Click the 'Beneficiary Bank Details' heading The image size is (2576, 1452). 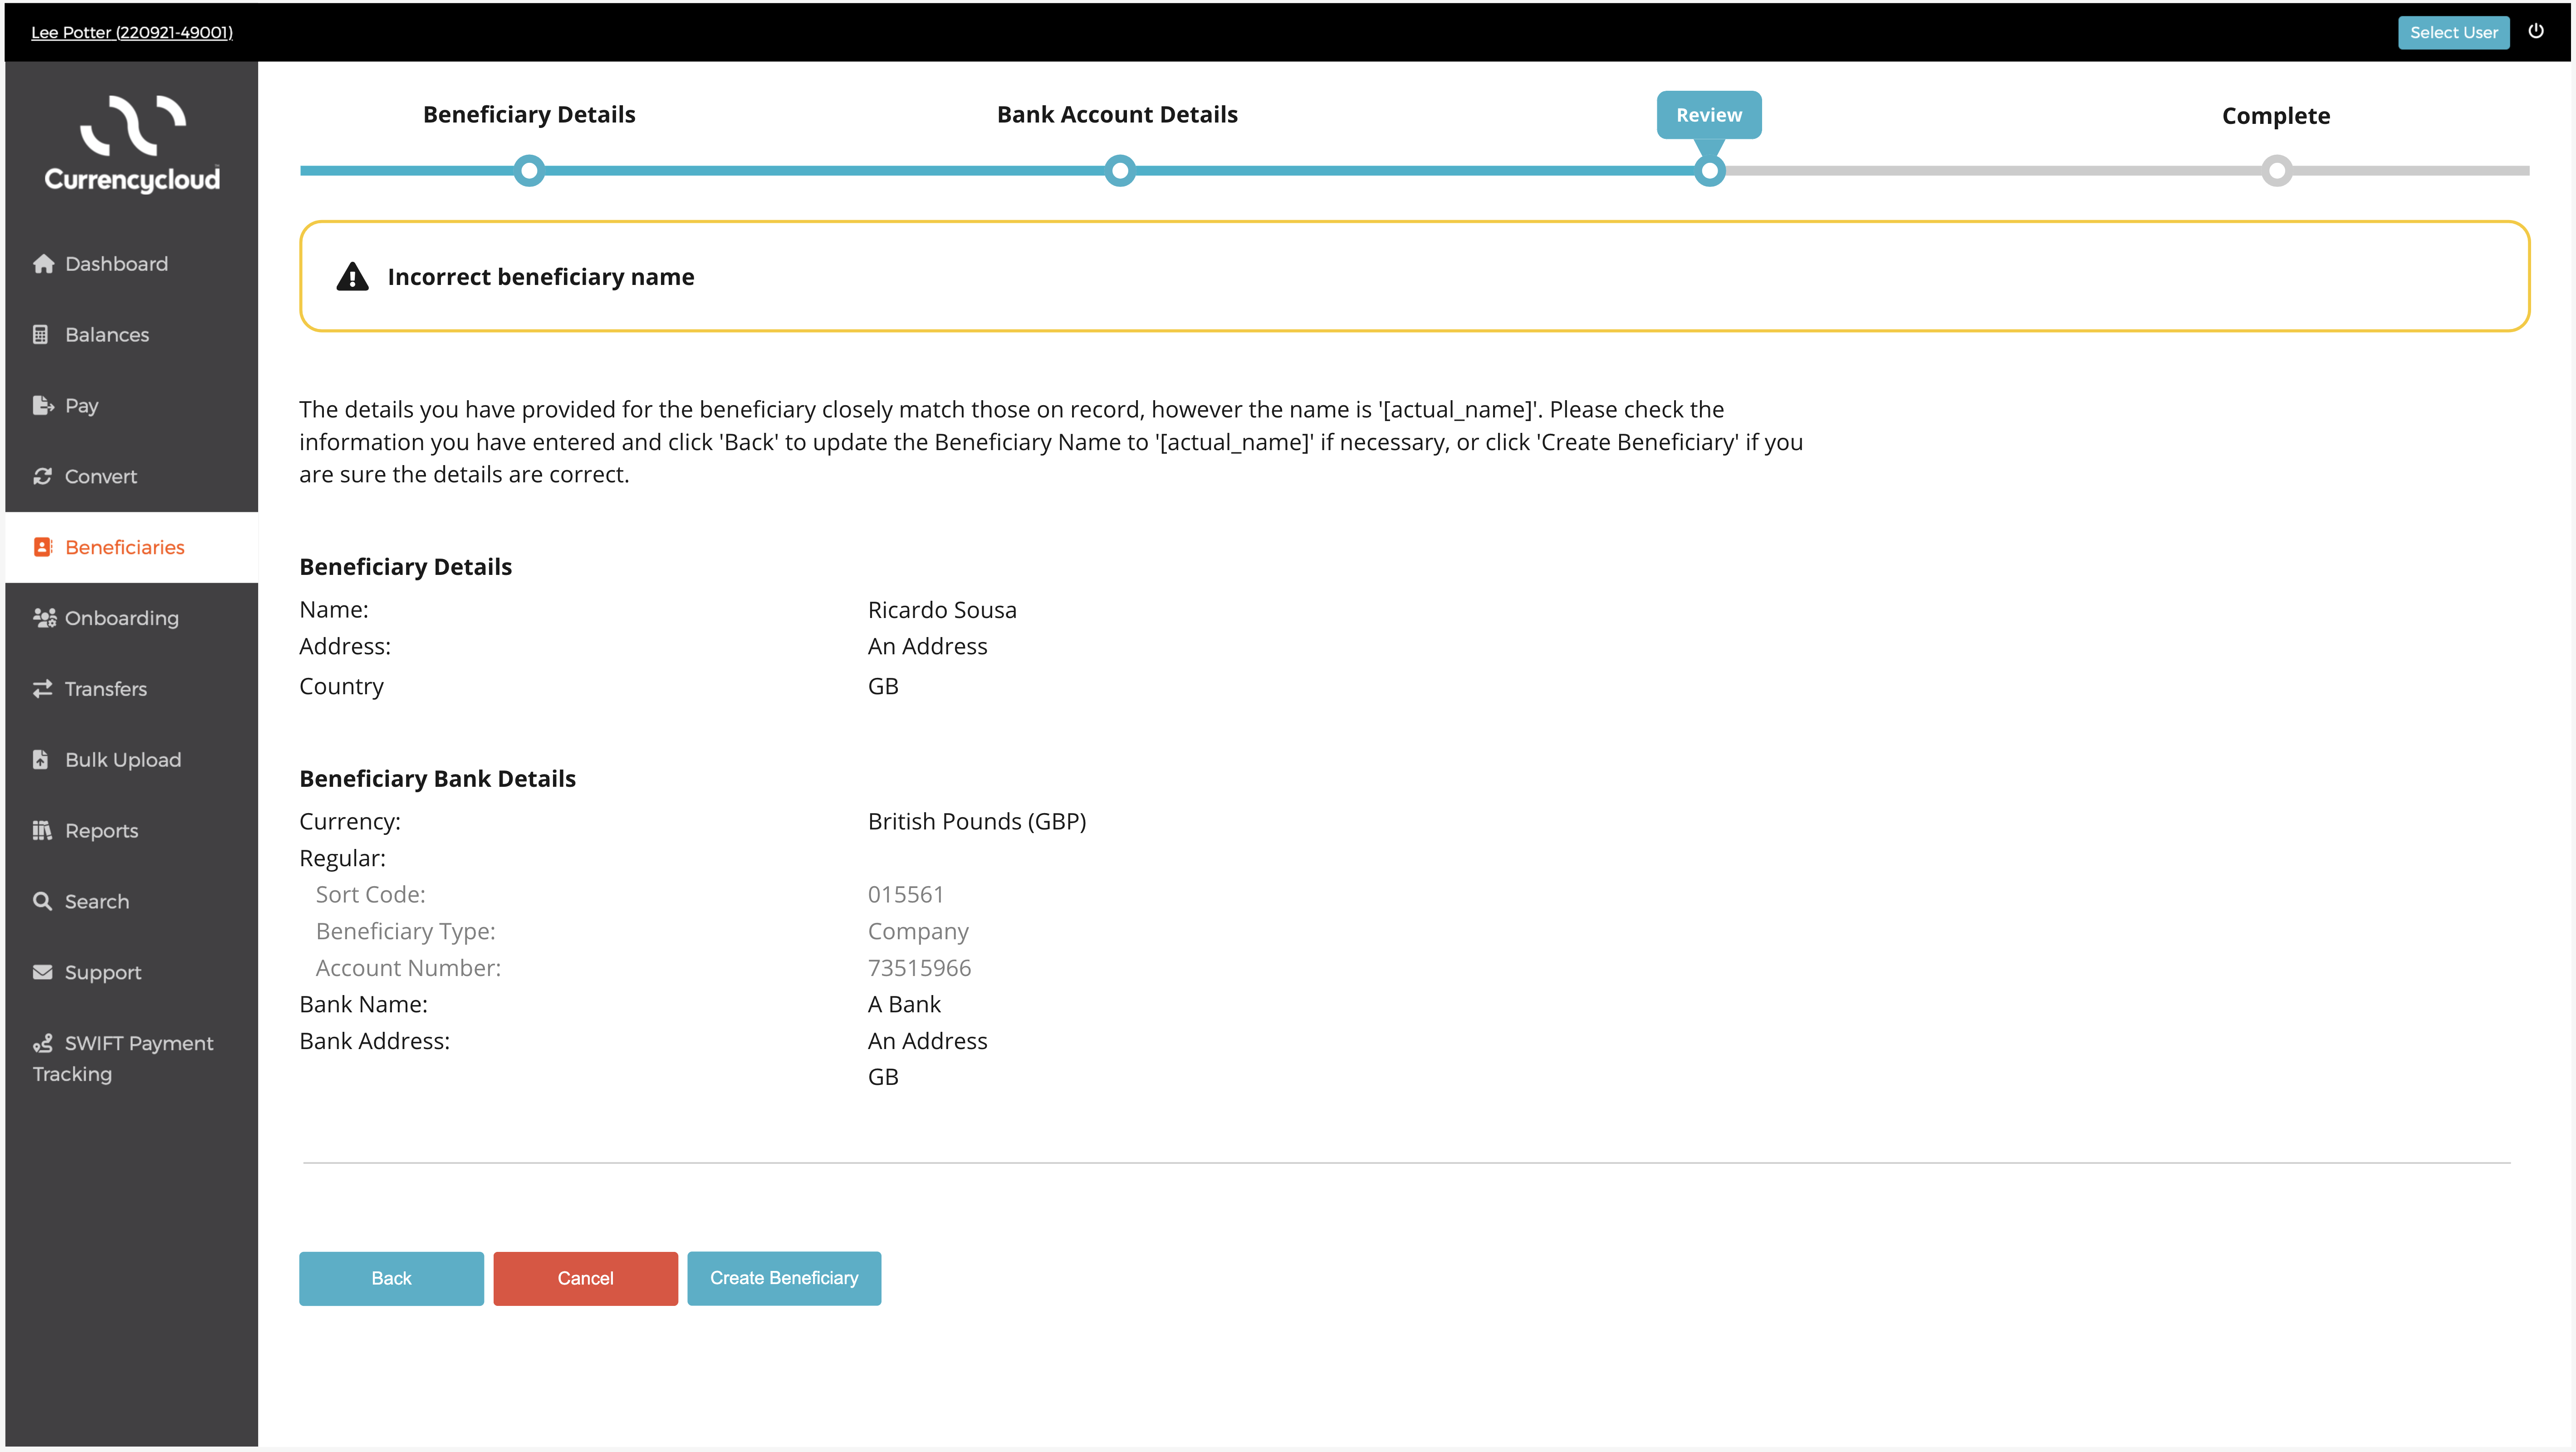click(437, 779)
